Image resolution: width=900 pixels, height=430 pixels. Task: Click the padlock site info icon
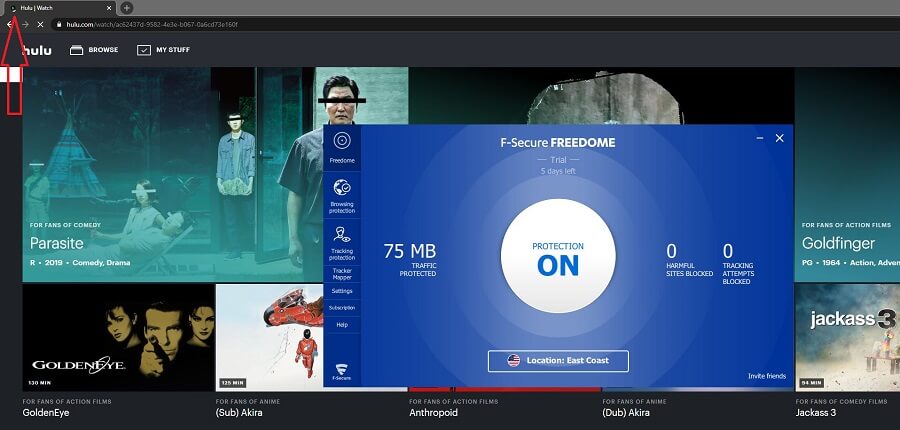pyautogui.click(x=59, y=25)
